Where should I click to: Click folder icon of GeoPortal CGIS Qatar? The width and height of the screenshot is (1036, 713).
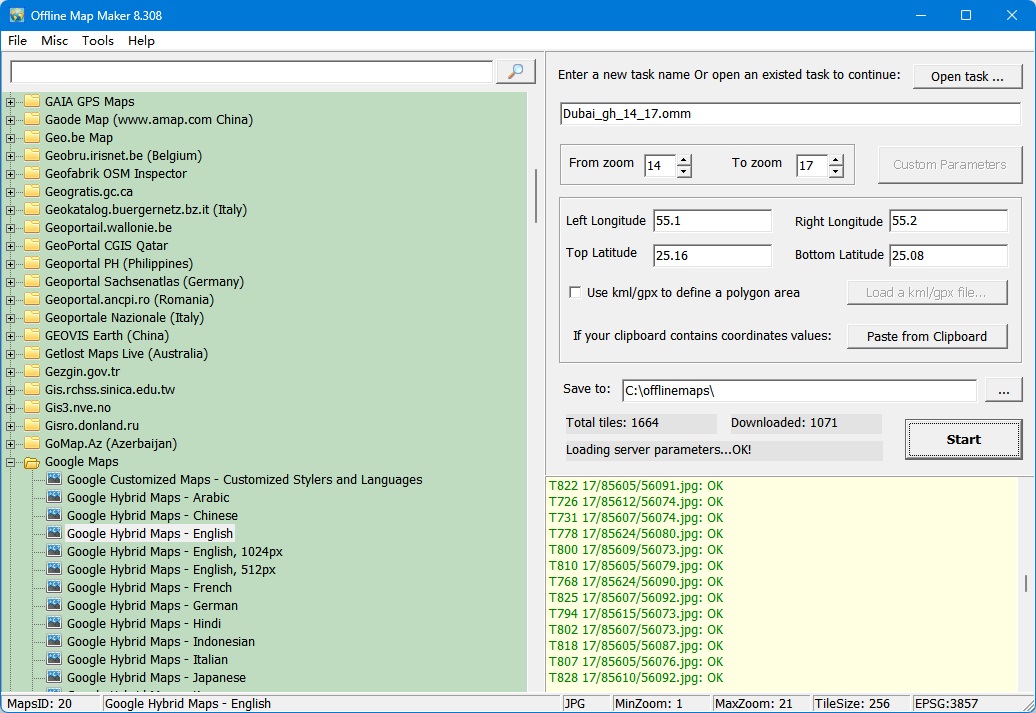pyautogui.click(x=32, y=245)
